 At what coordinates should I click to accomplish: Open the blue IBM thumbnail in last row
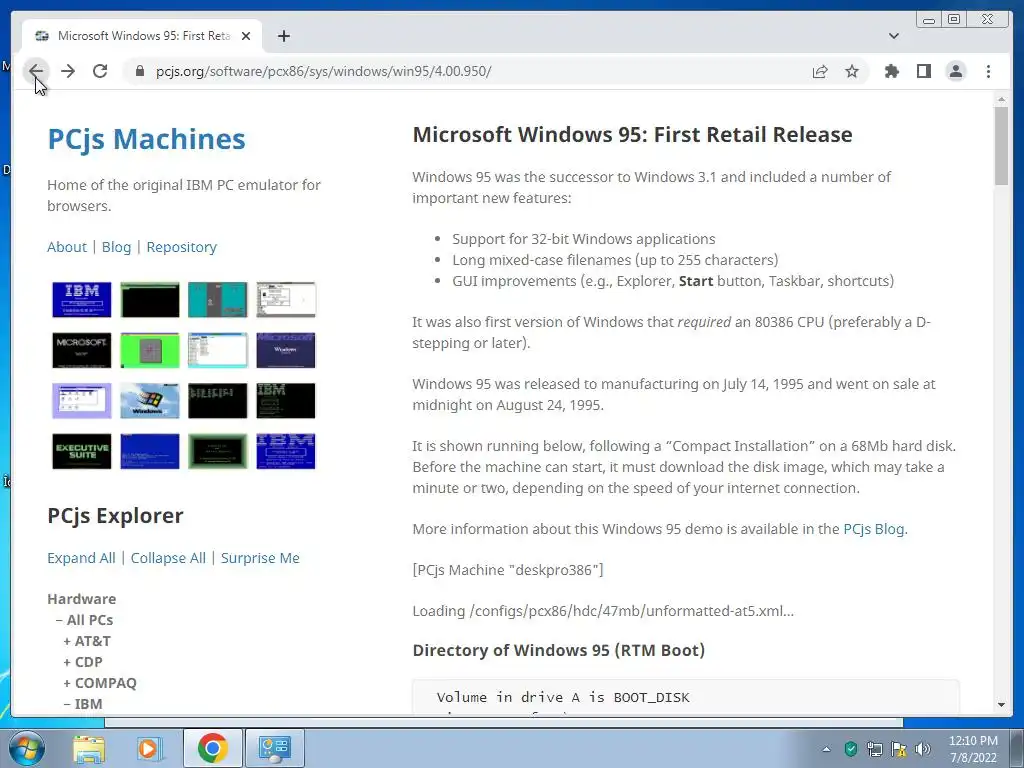point(286,451)
